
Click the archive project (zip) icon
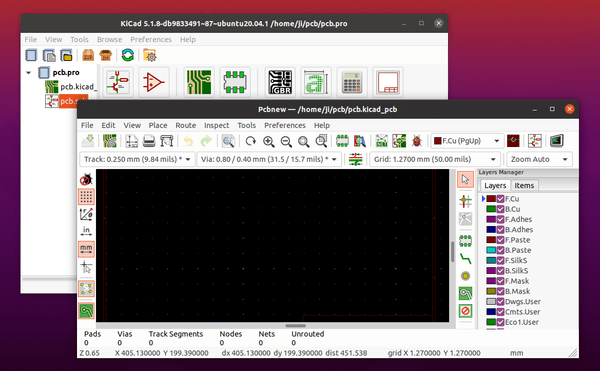[x=88, y=55]
